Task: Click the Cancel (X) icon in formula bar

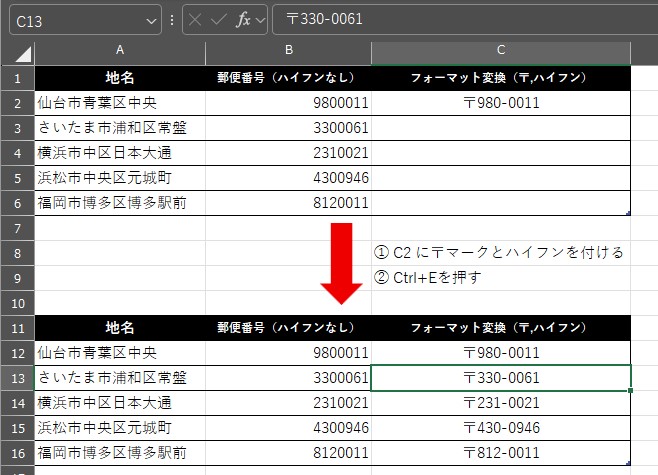Action: 198,20
